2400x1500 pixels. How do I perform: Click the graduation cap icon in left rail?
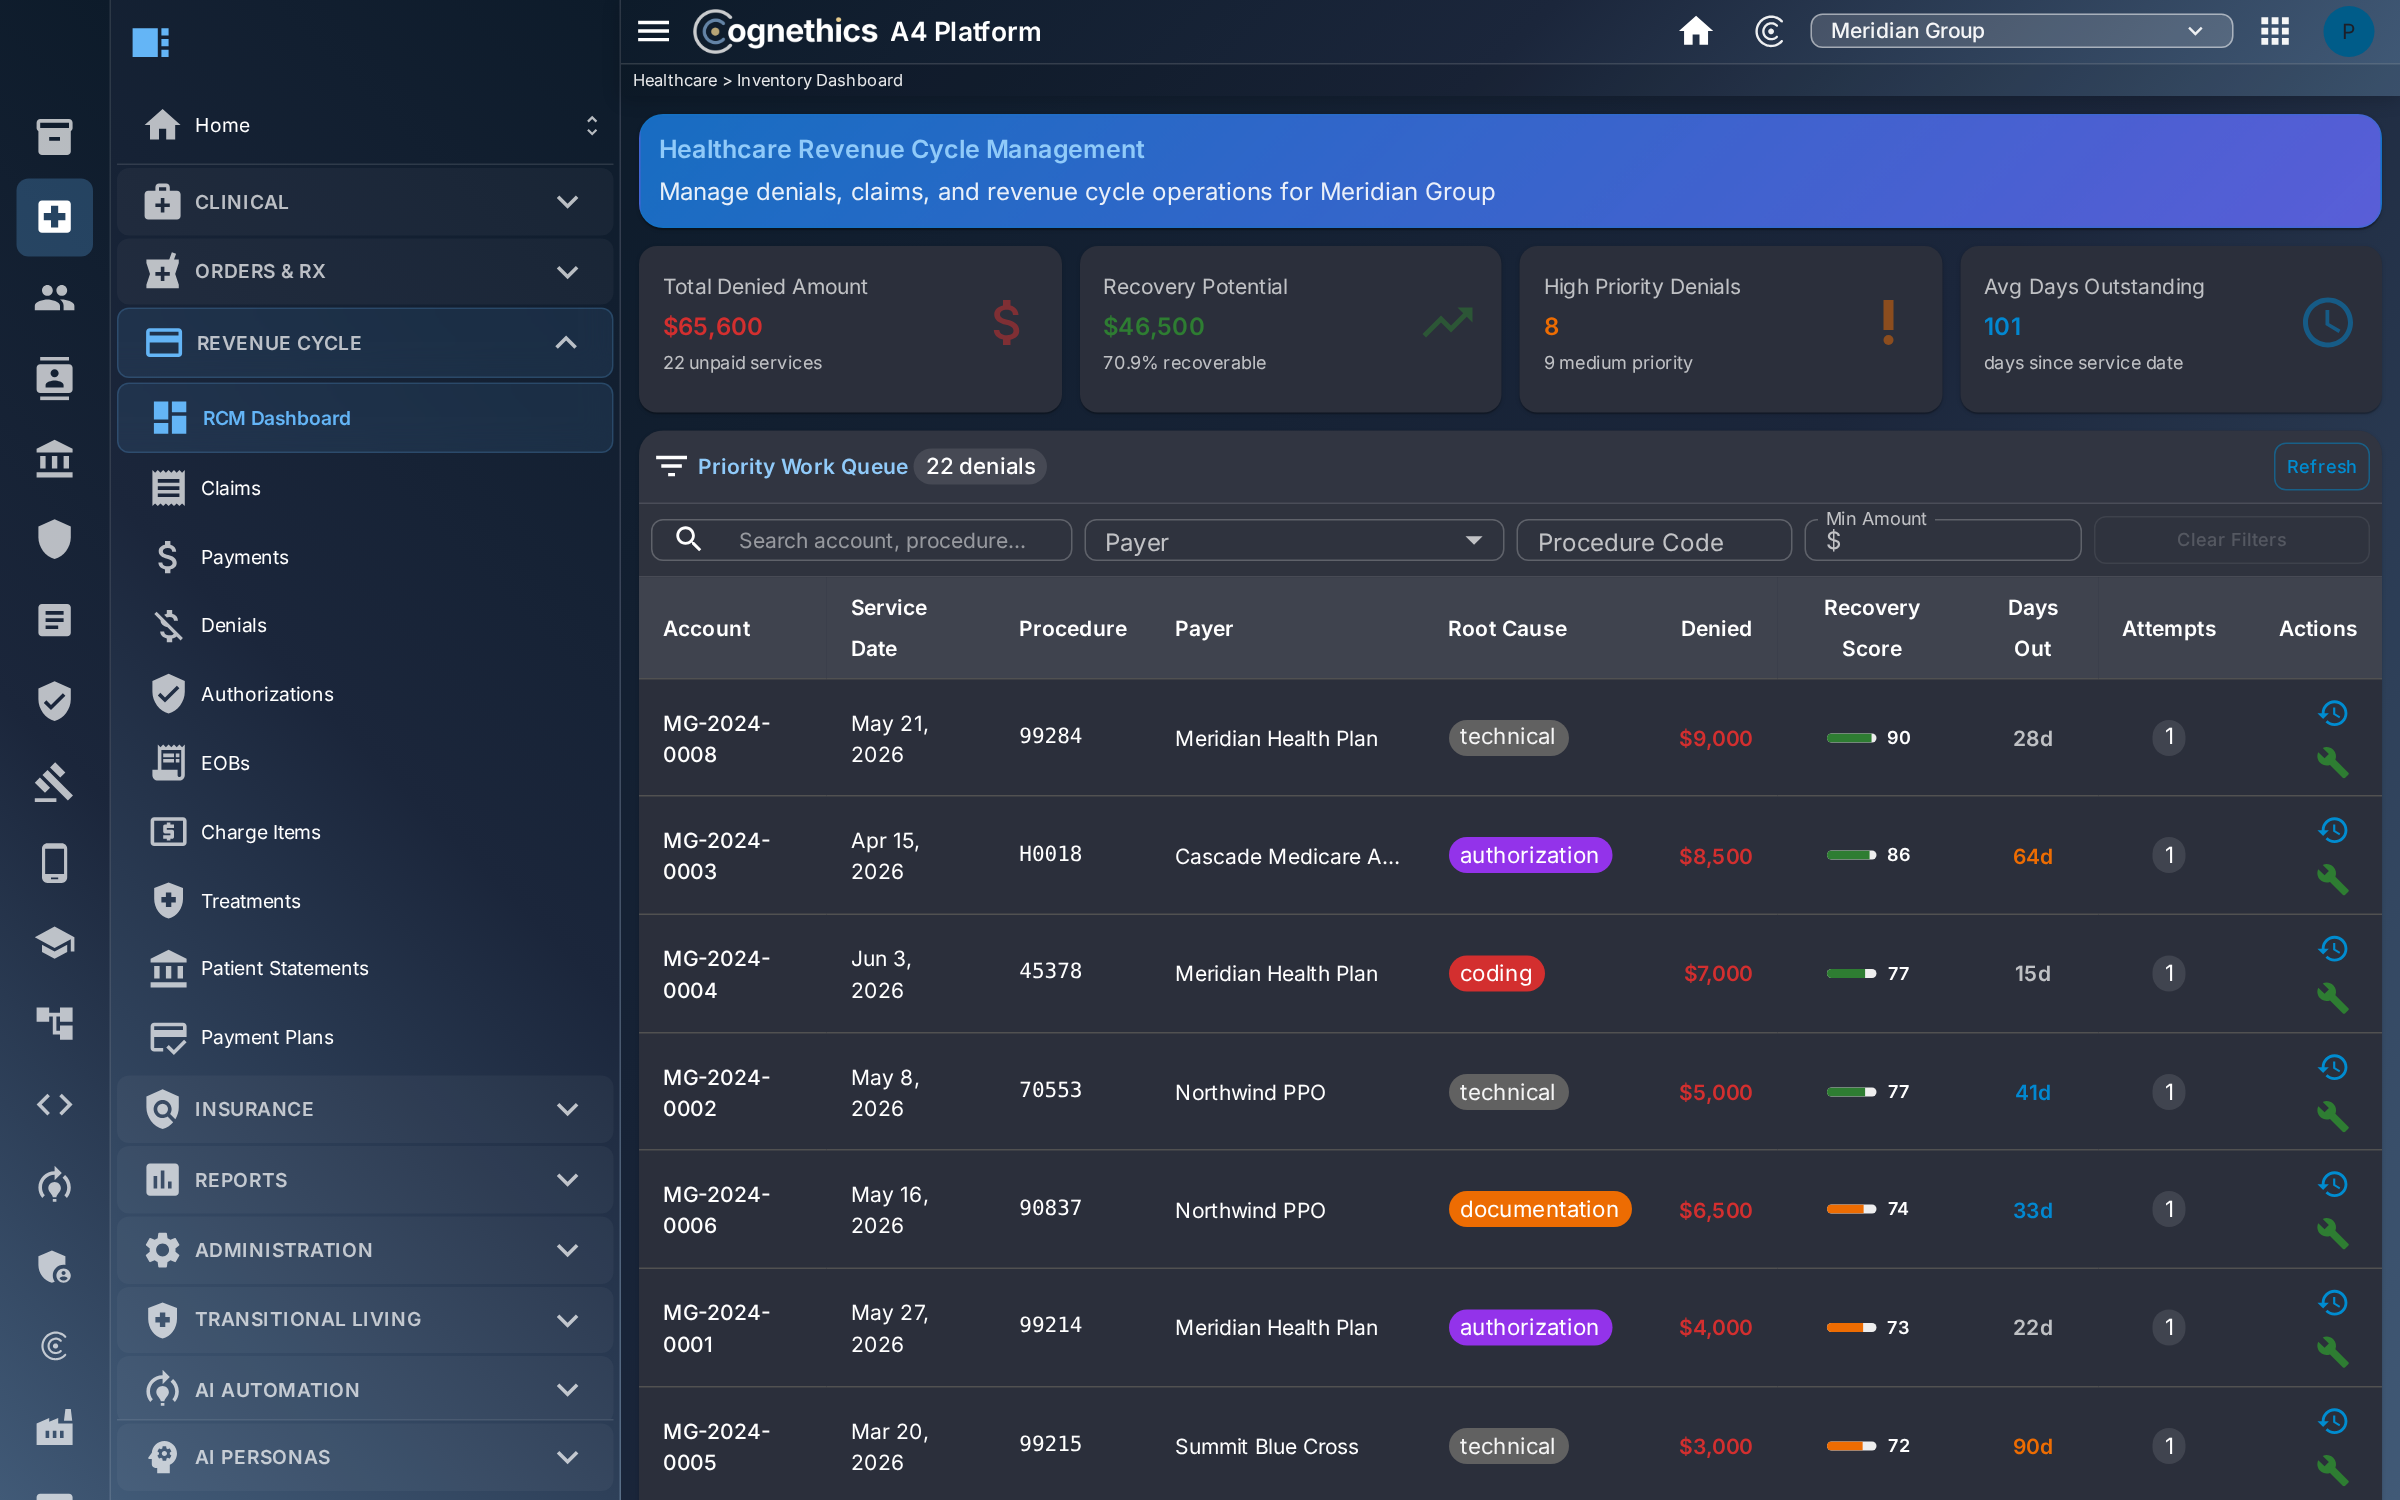[54, 943]
